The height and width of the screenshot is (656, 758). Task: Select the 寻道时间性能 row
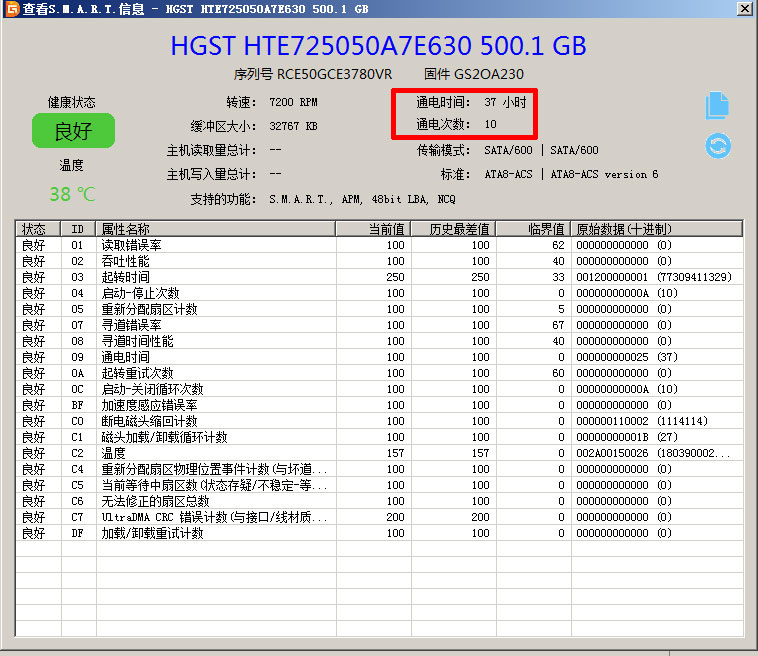pos(379,341)
